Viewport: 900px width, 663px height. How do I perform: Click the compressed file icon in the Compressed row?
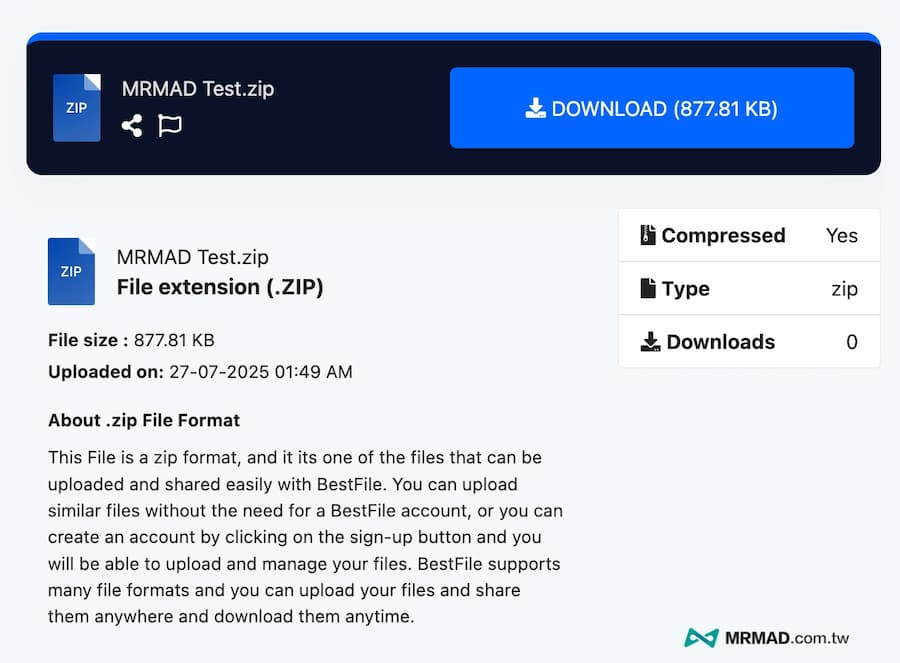(649, 235)
